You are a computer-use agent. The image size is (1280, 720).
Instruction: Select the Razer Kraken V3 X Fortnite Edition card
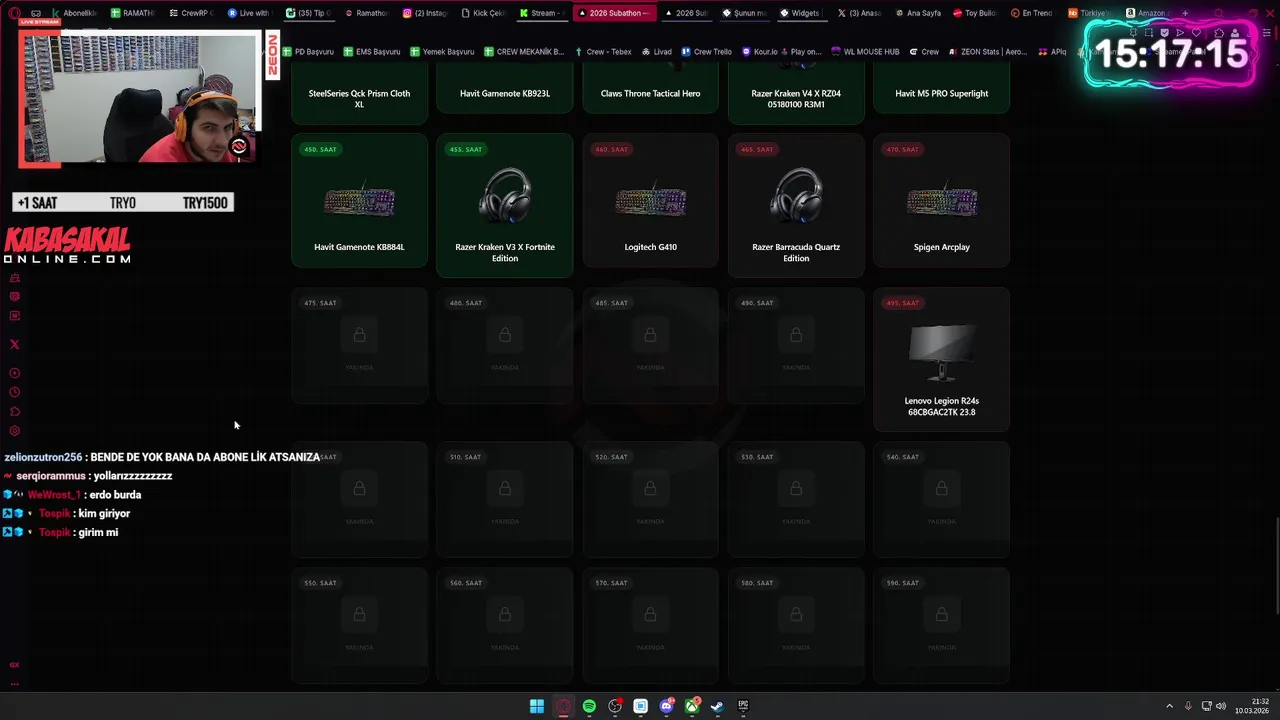tap(505, 205)
